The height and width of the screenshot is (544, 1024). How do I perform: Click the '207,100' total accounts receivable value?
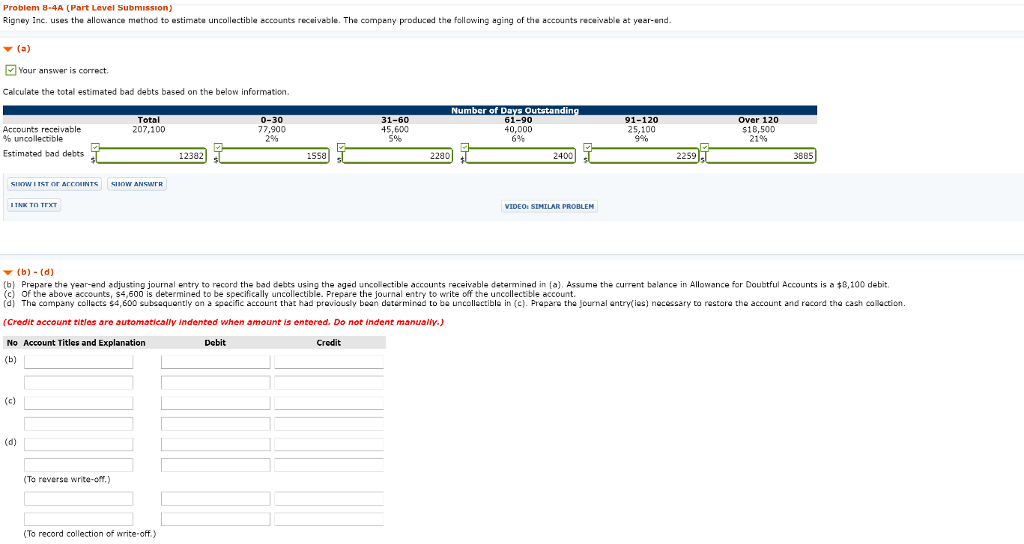pyautogui.click(x=149, y=129)
